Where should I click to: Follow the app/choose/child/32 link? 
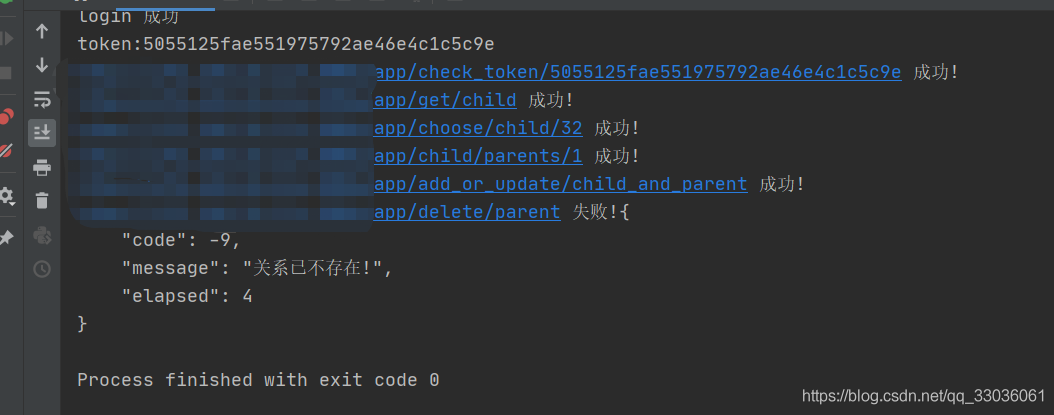click(478, 128)
